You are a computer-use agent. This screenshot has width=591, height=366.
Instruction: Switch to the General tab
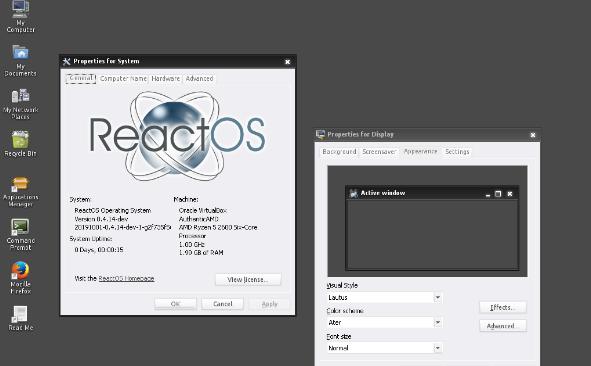pyautogui.click(x=81, y=78)
